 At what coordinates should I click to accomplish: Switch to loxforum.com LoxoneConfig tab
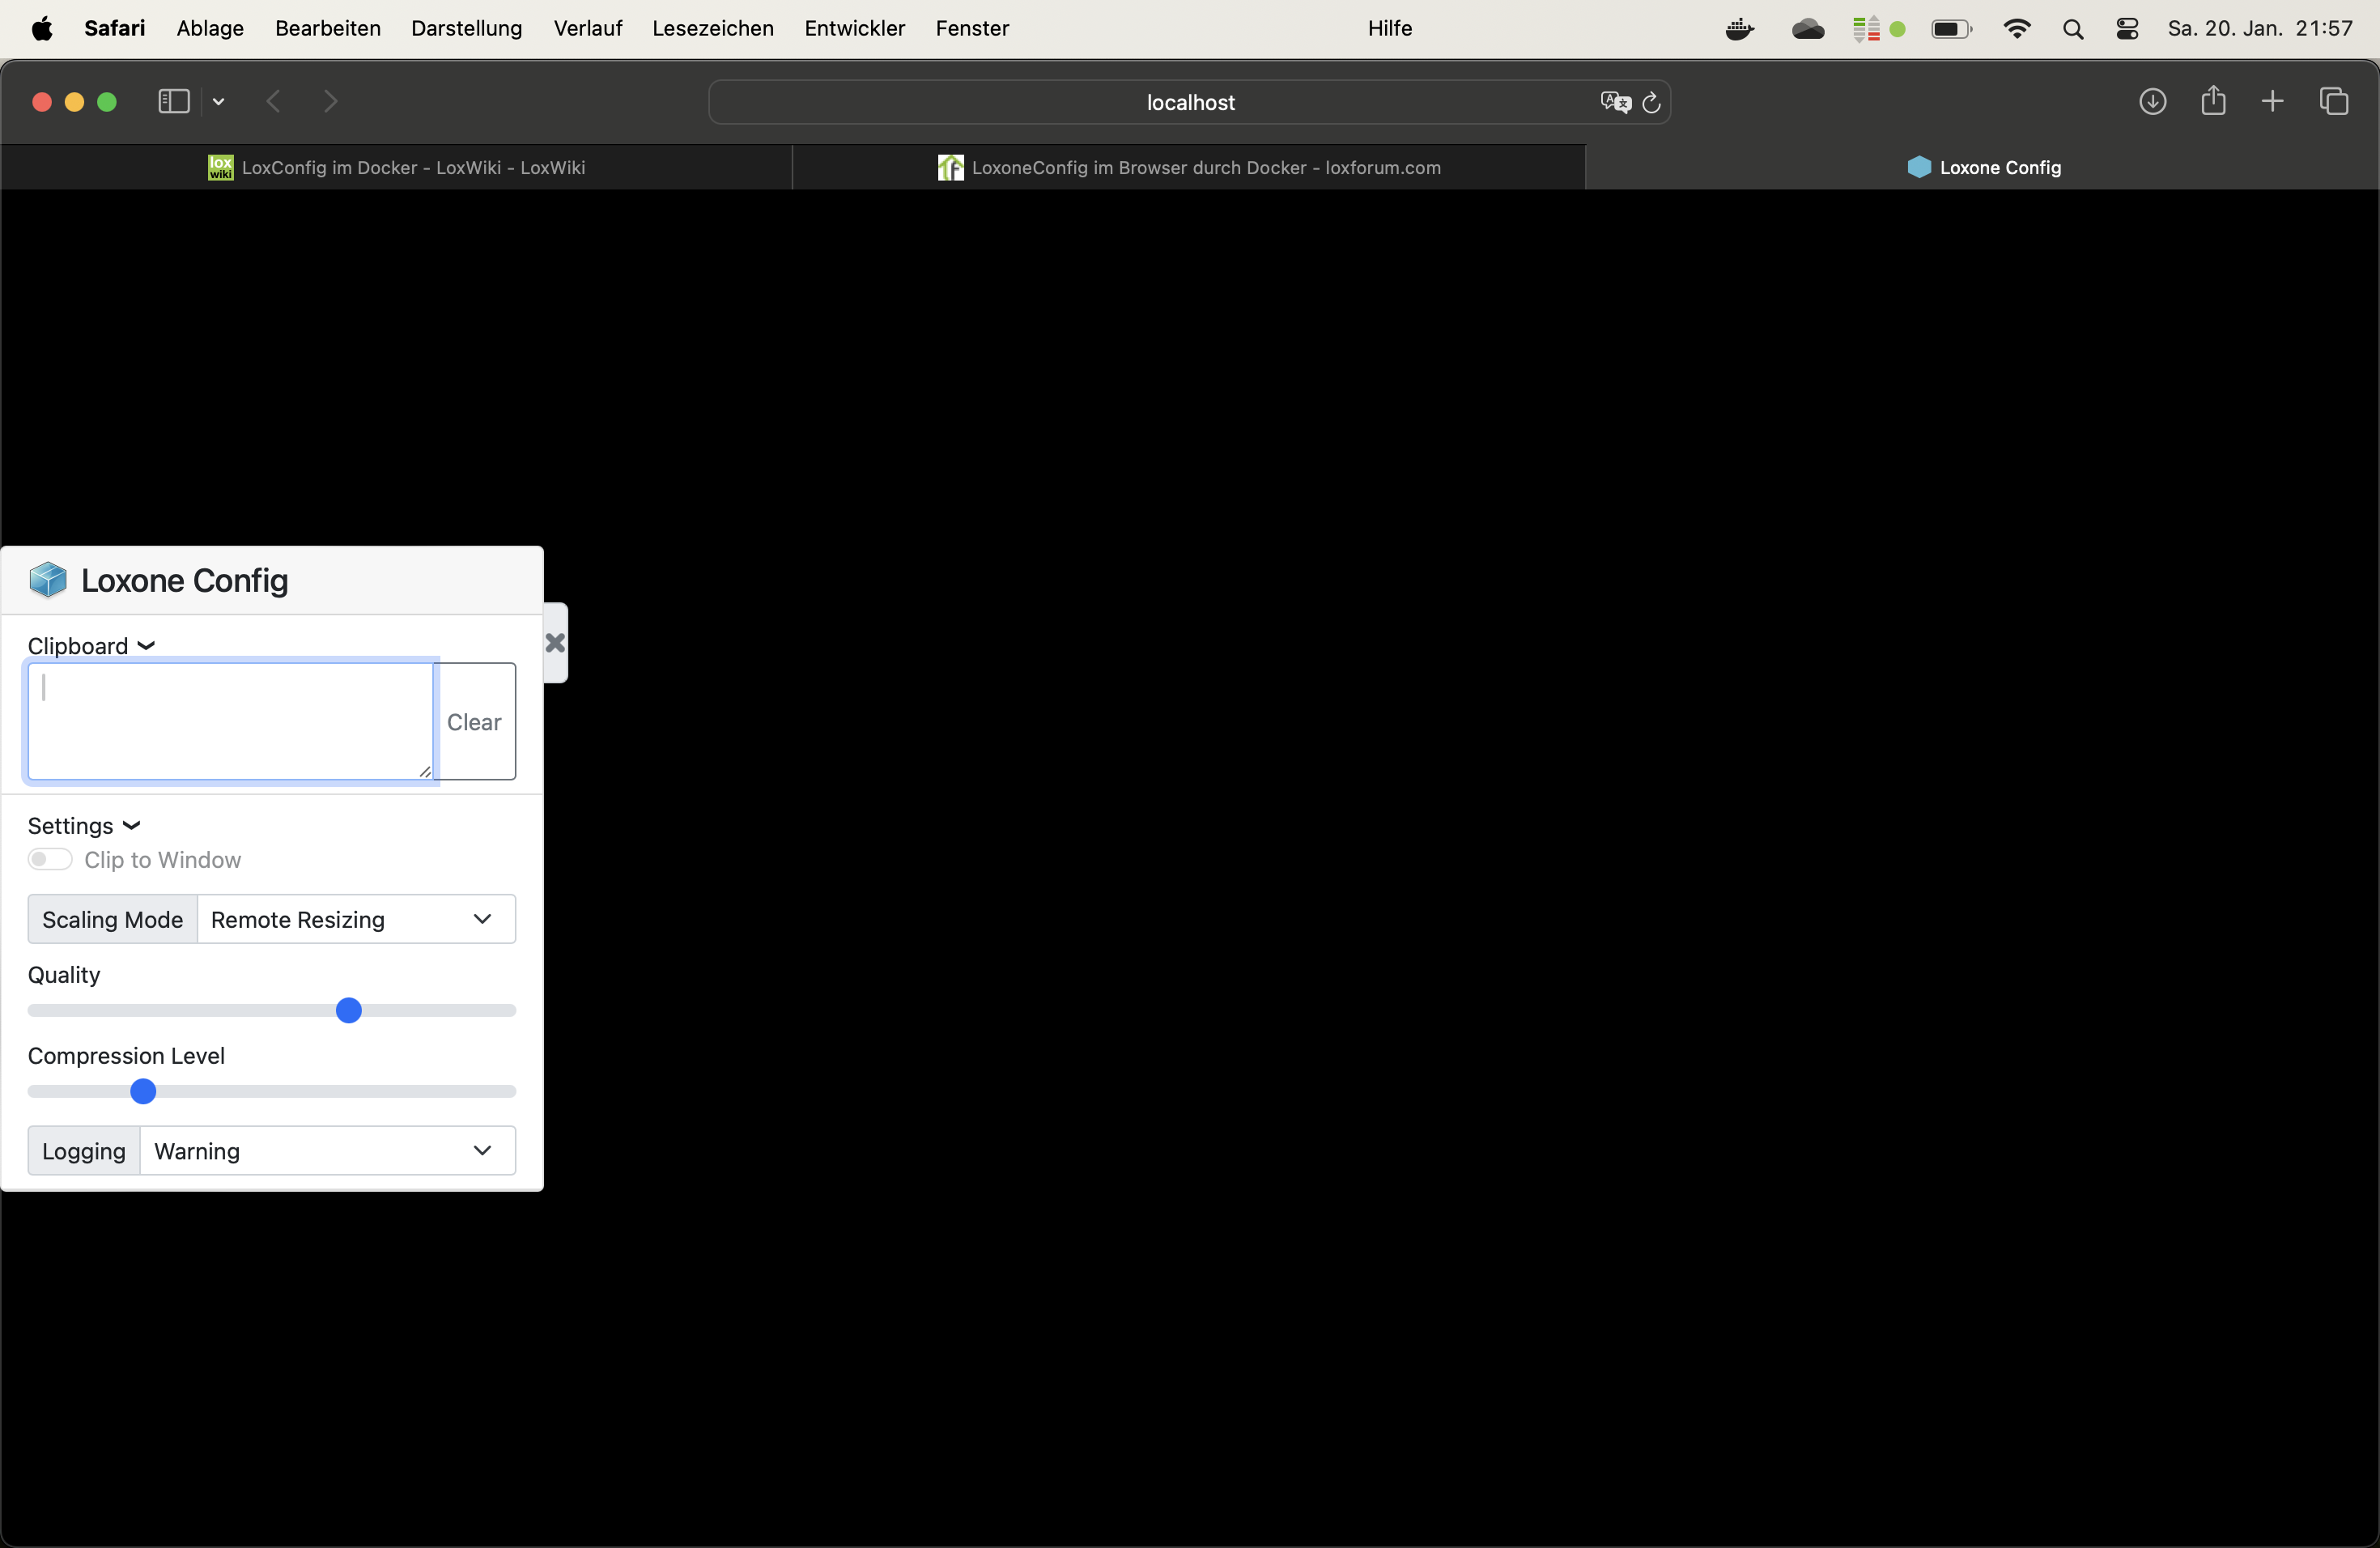click(x=1189, y=168)
